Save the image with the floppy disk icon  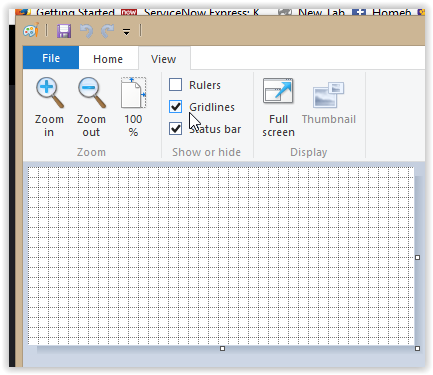coord(64,31)
